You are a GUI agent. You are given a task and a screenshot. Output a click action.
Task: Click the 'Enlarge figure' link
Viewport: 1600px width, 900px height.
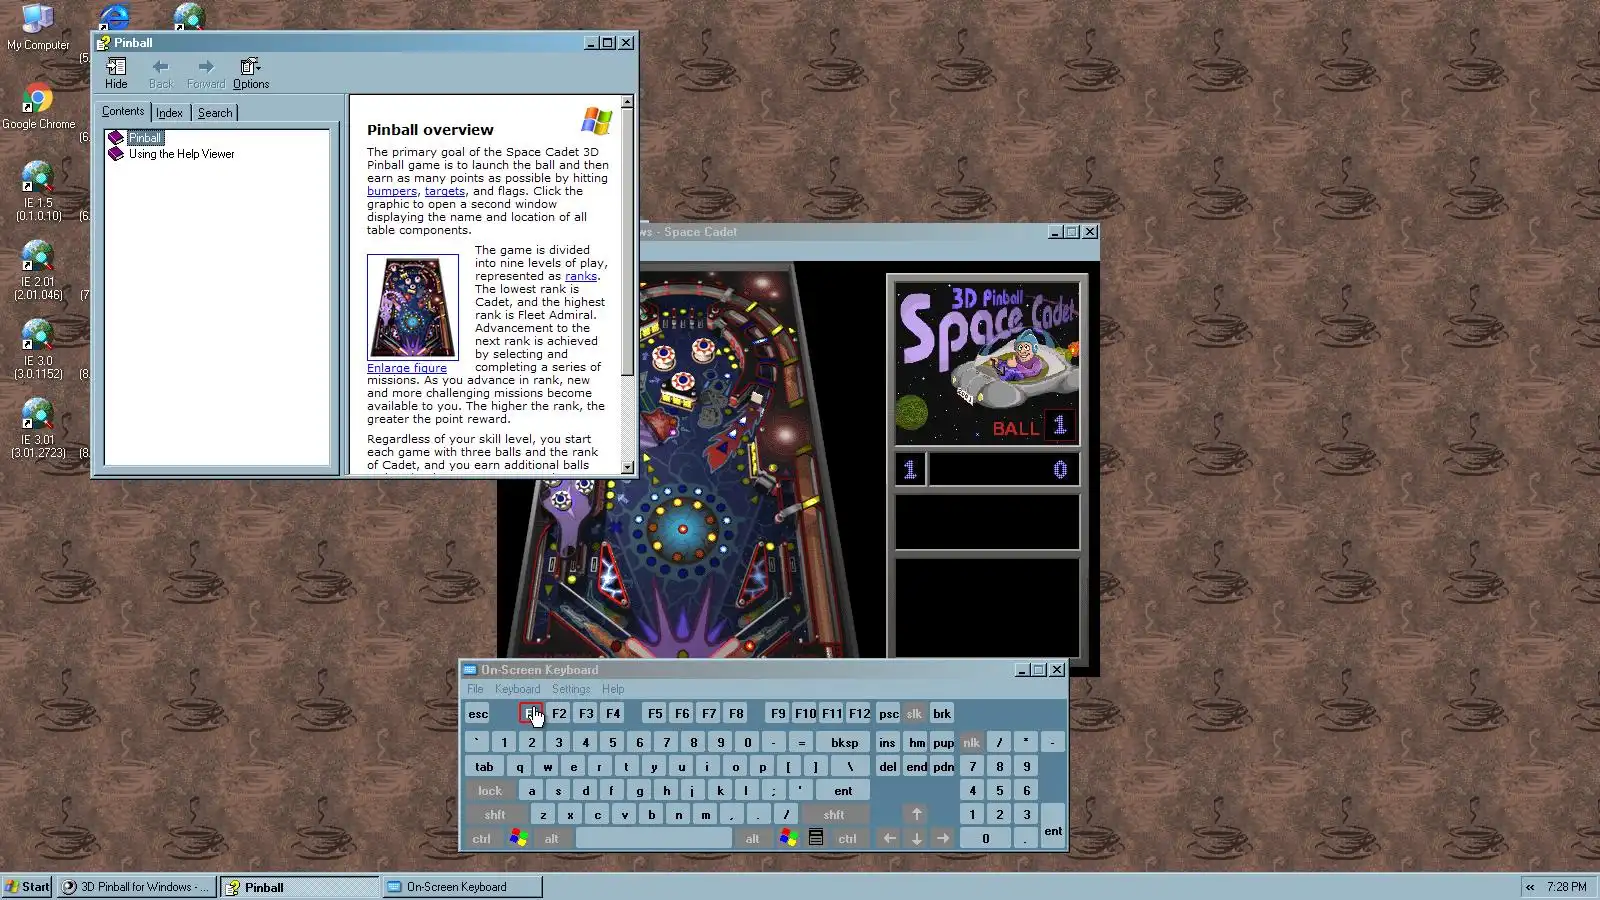(407, 368)
